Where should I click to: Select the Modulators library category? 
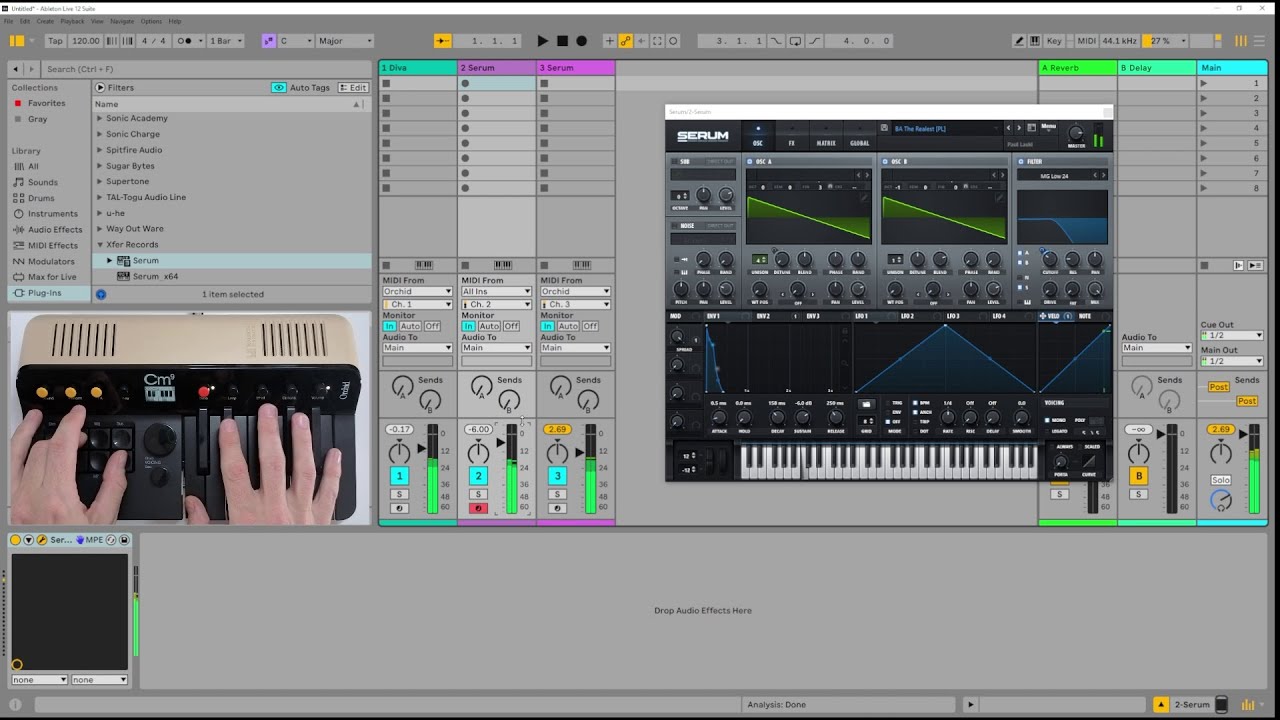click(x=51, y=262)
